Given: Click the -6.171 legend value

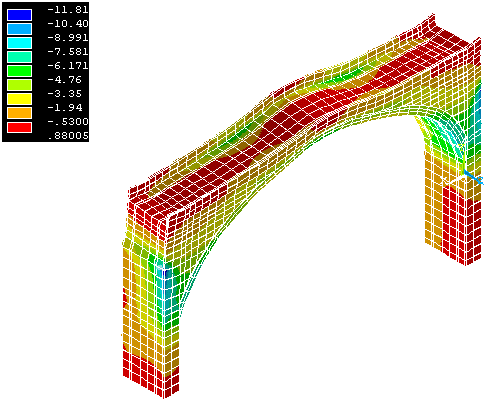Looking at the screenshot, I should [68, 66].
